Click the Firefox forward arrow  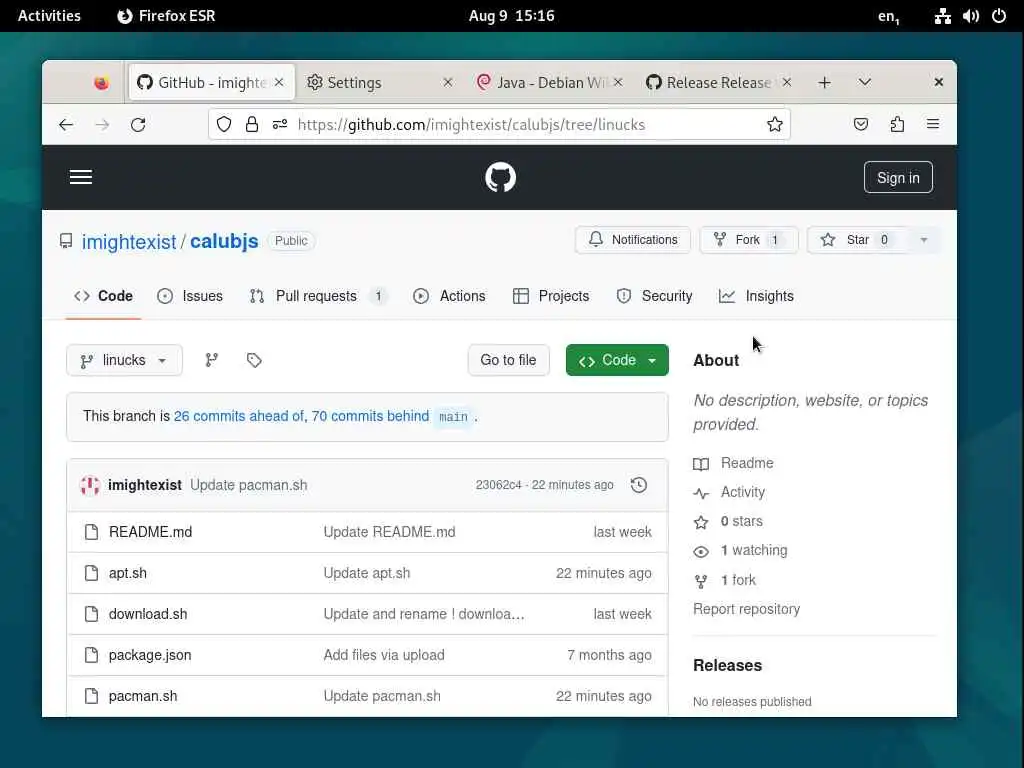click(x=102, y=124)
